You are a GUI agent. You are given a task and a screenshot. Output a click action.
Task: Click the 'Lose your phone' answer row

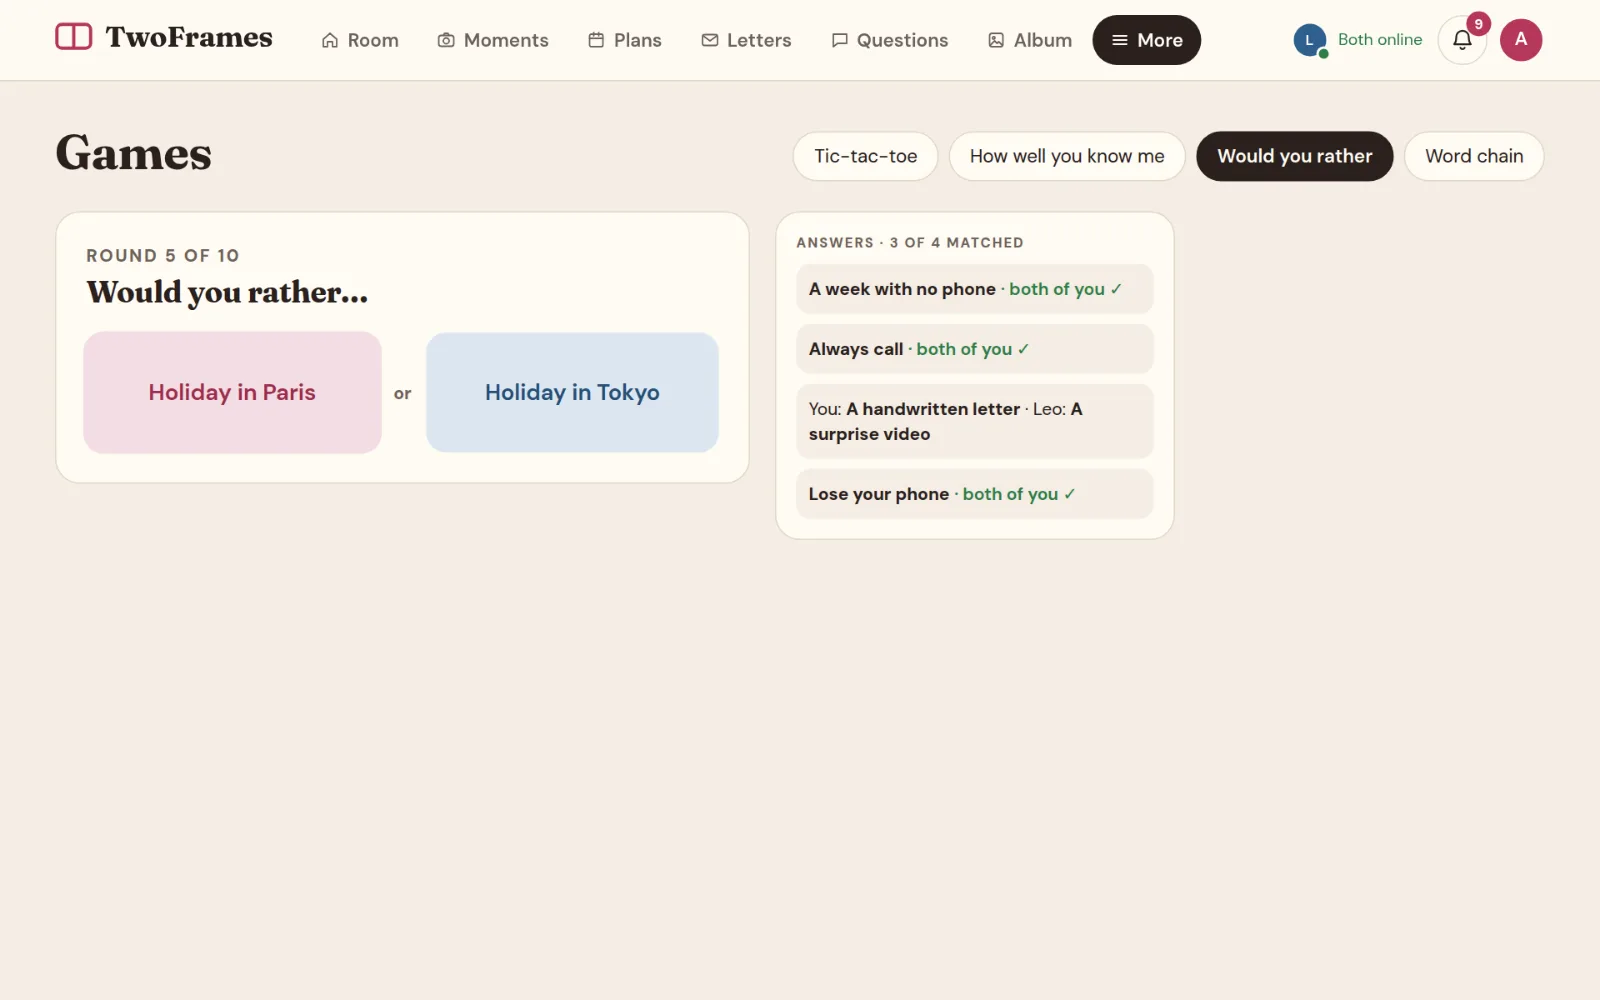point(974,494)
